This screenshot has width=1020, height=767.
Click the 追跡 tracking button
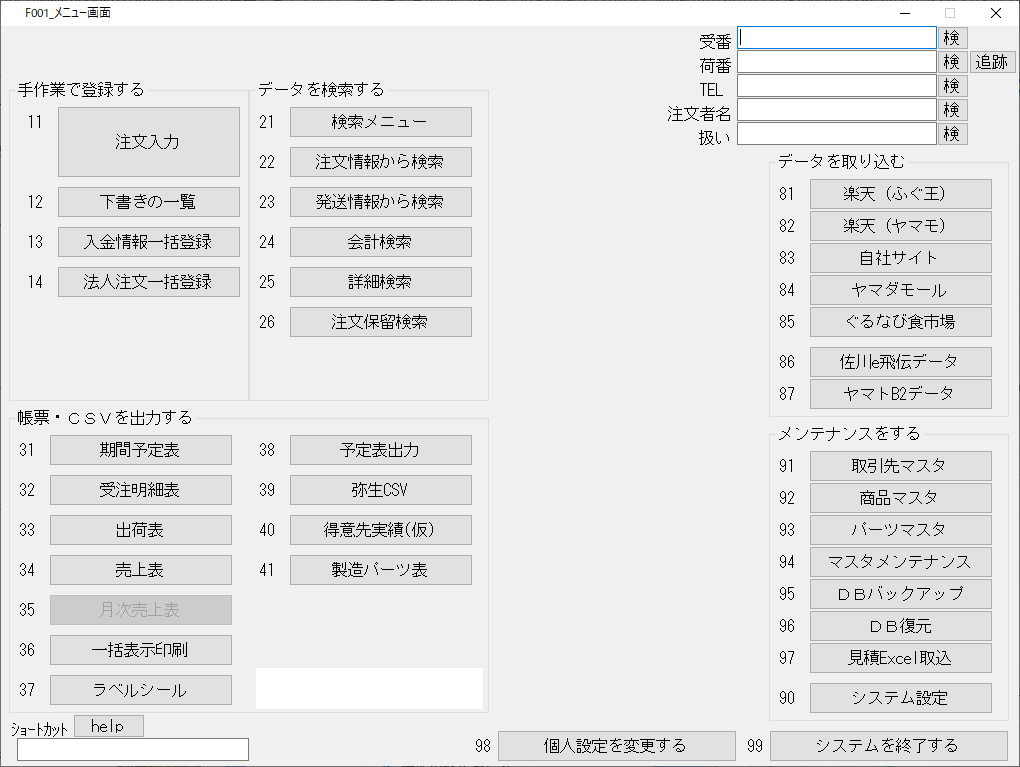(991, 62)
